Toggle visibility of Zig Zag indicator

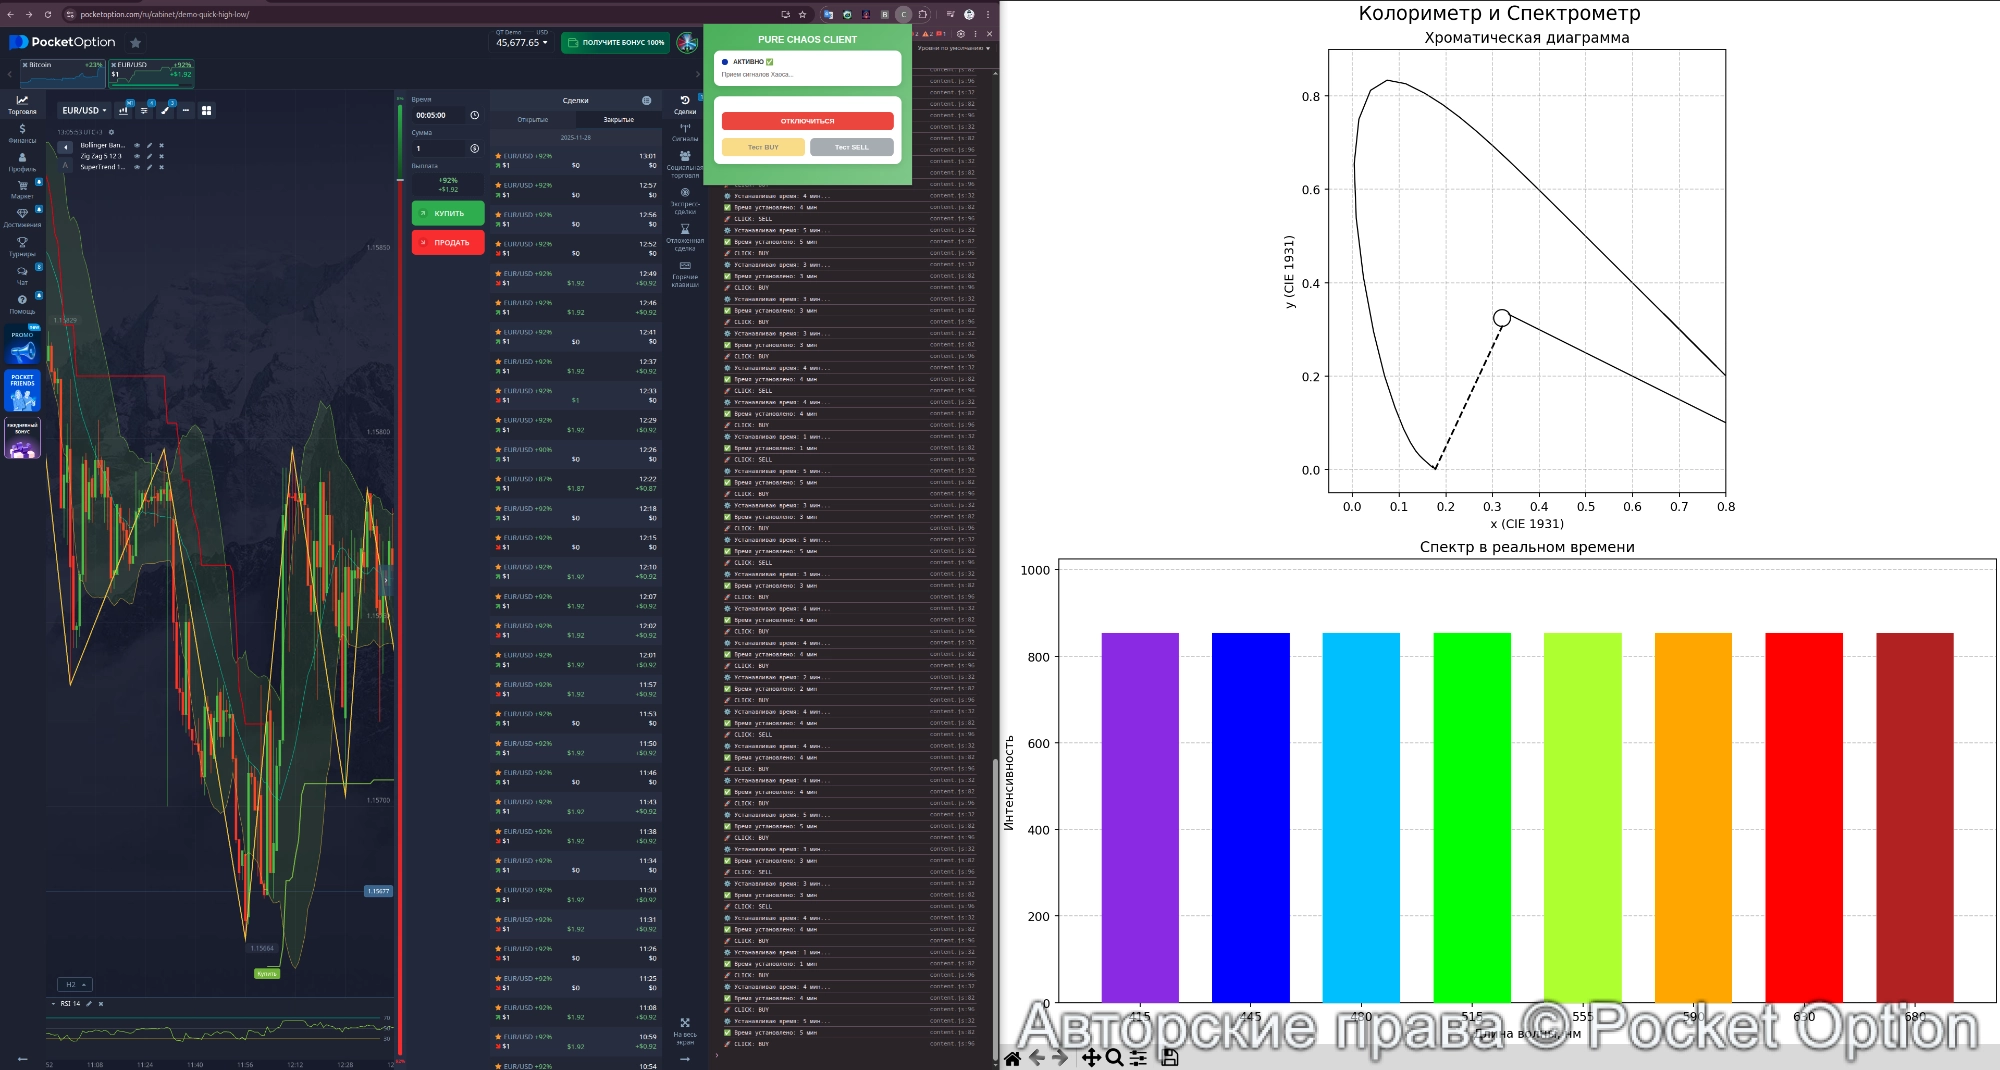click(137, 156)
